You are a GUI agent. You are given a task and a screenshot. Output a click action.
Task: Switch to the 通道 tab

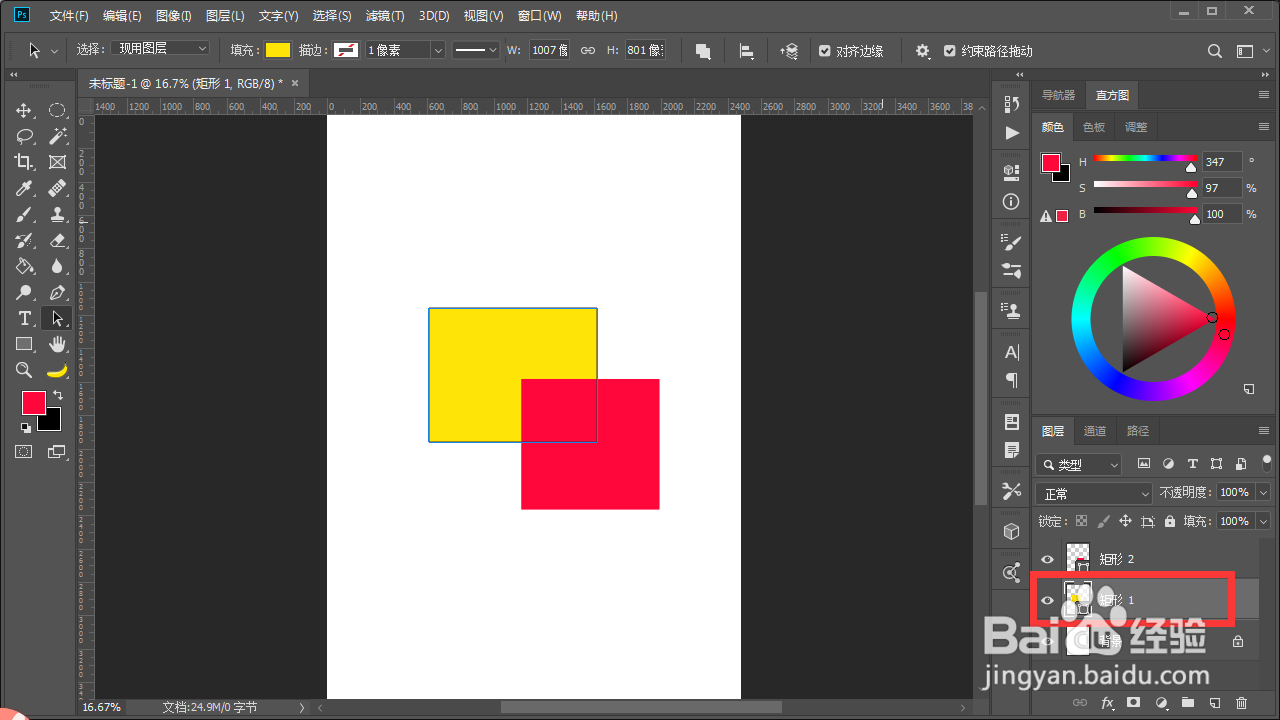coord(1095,431)
